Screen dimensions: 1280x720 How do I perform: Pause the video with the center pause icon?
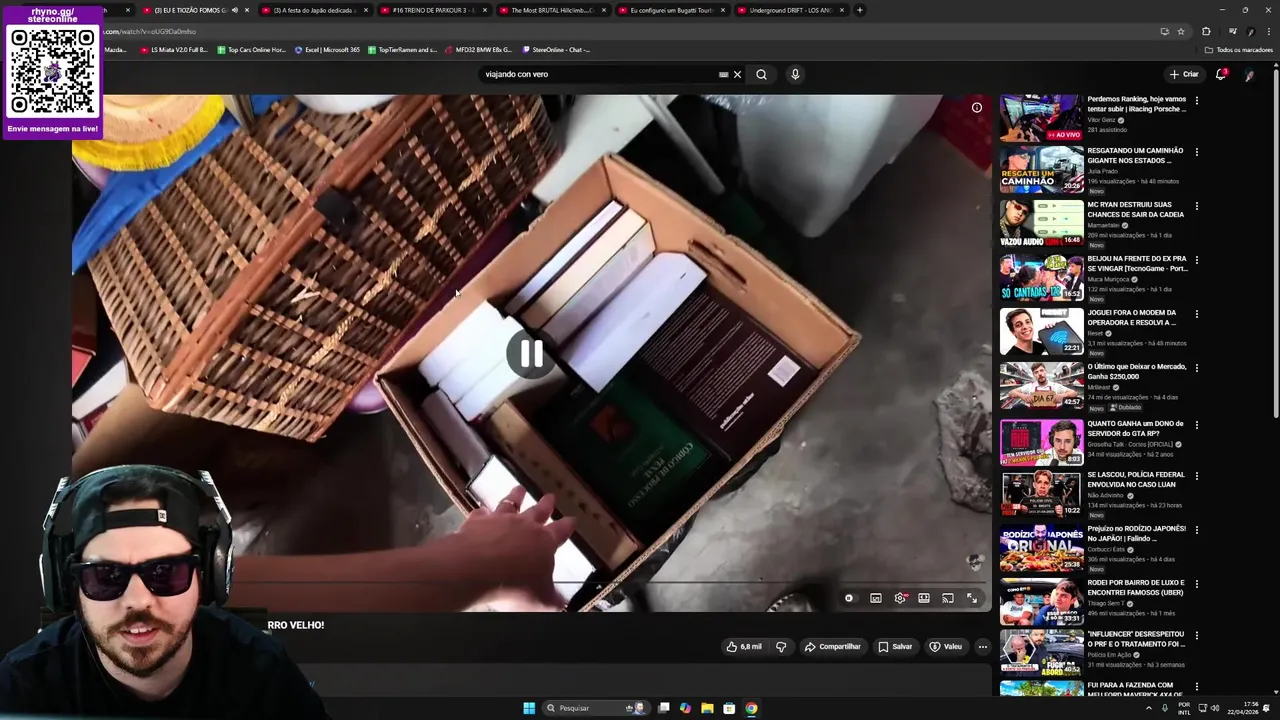pos(530,354)
